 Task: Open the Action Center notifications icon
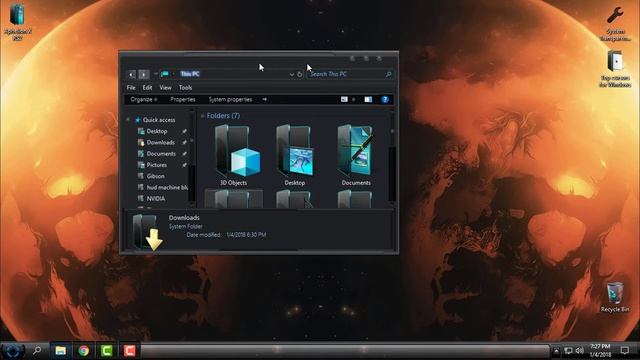(x=624, y=351)
